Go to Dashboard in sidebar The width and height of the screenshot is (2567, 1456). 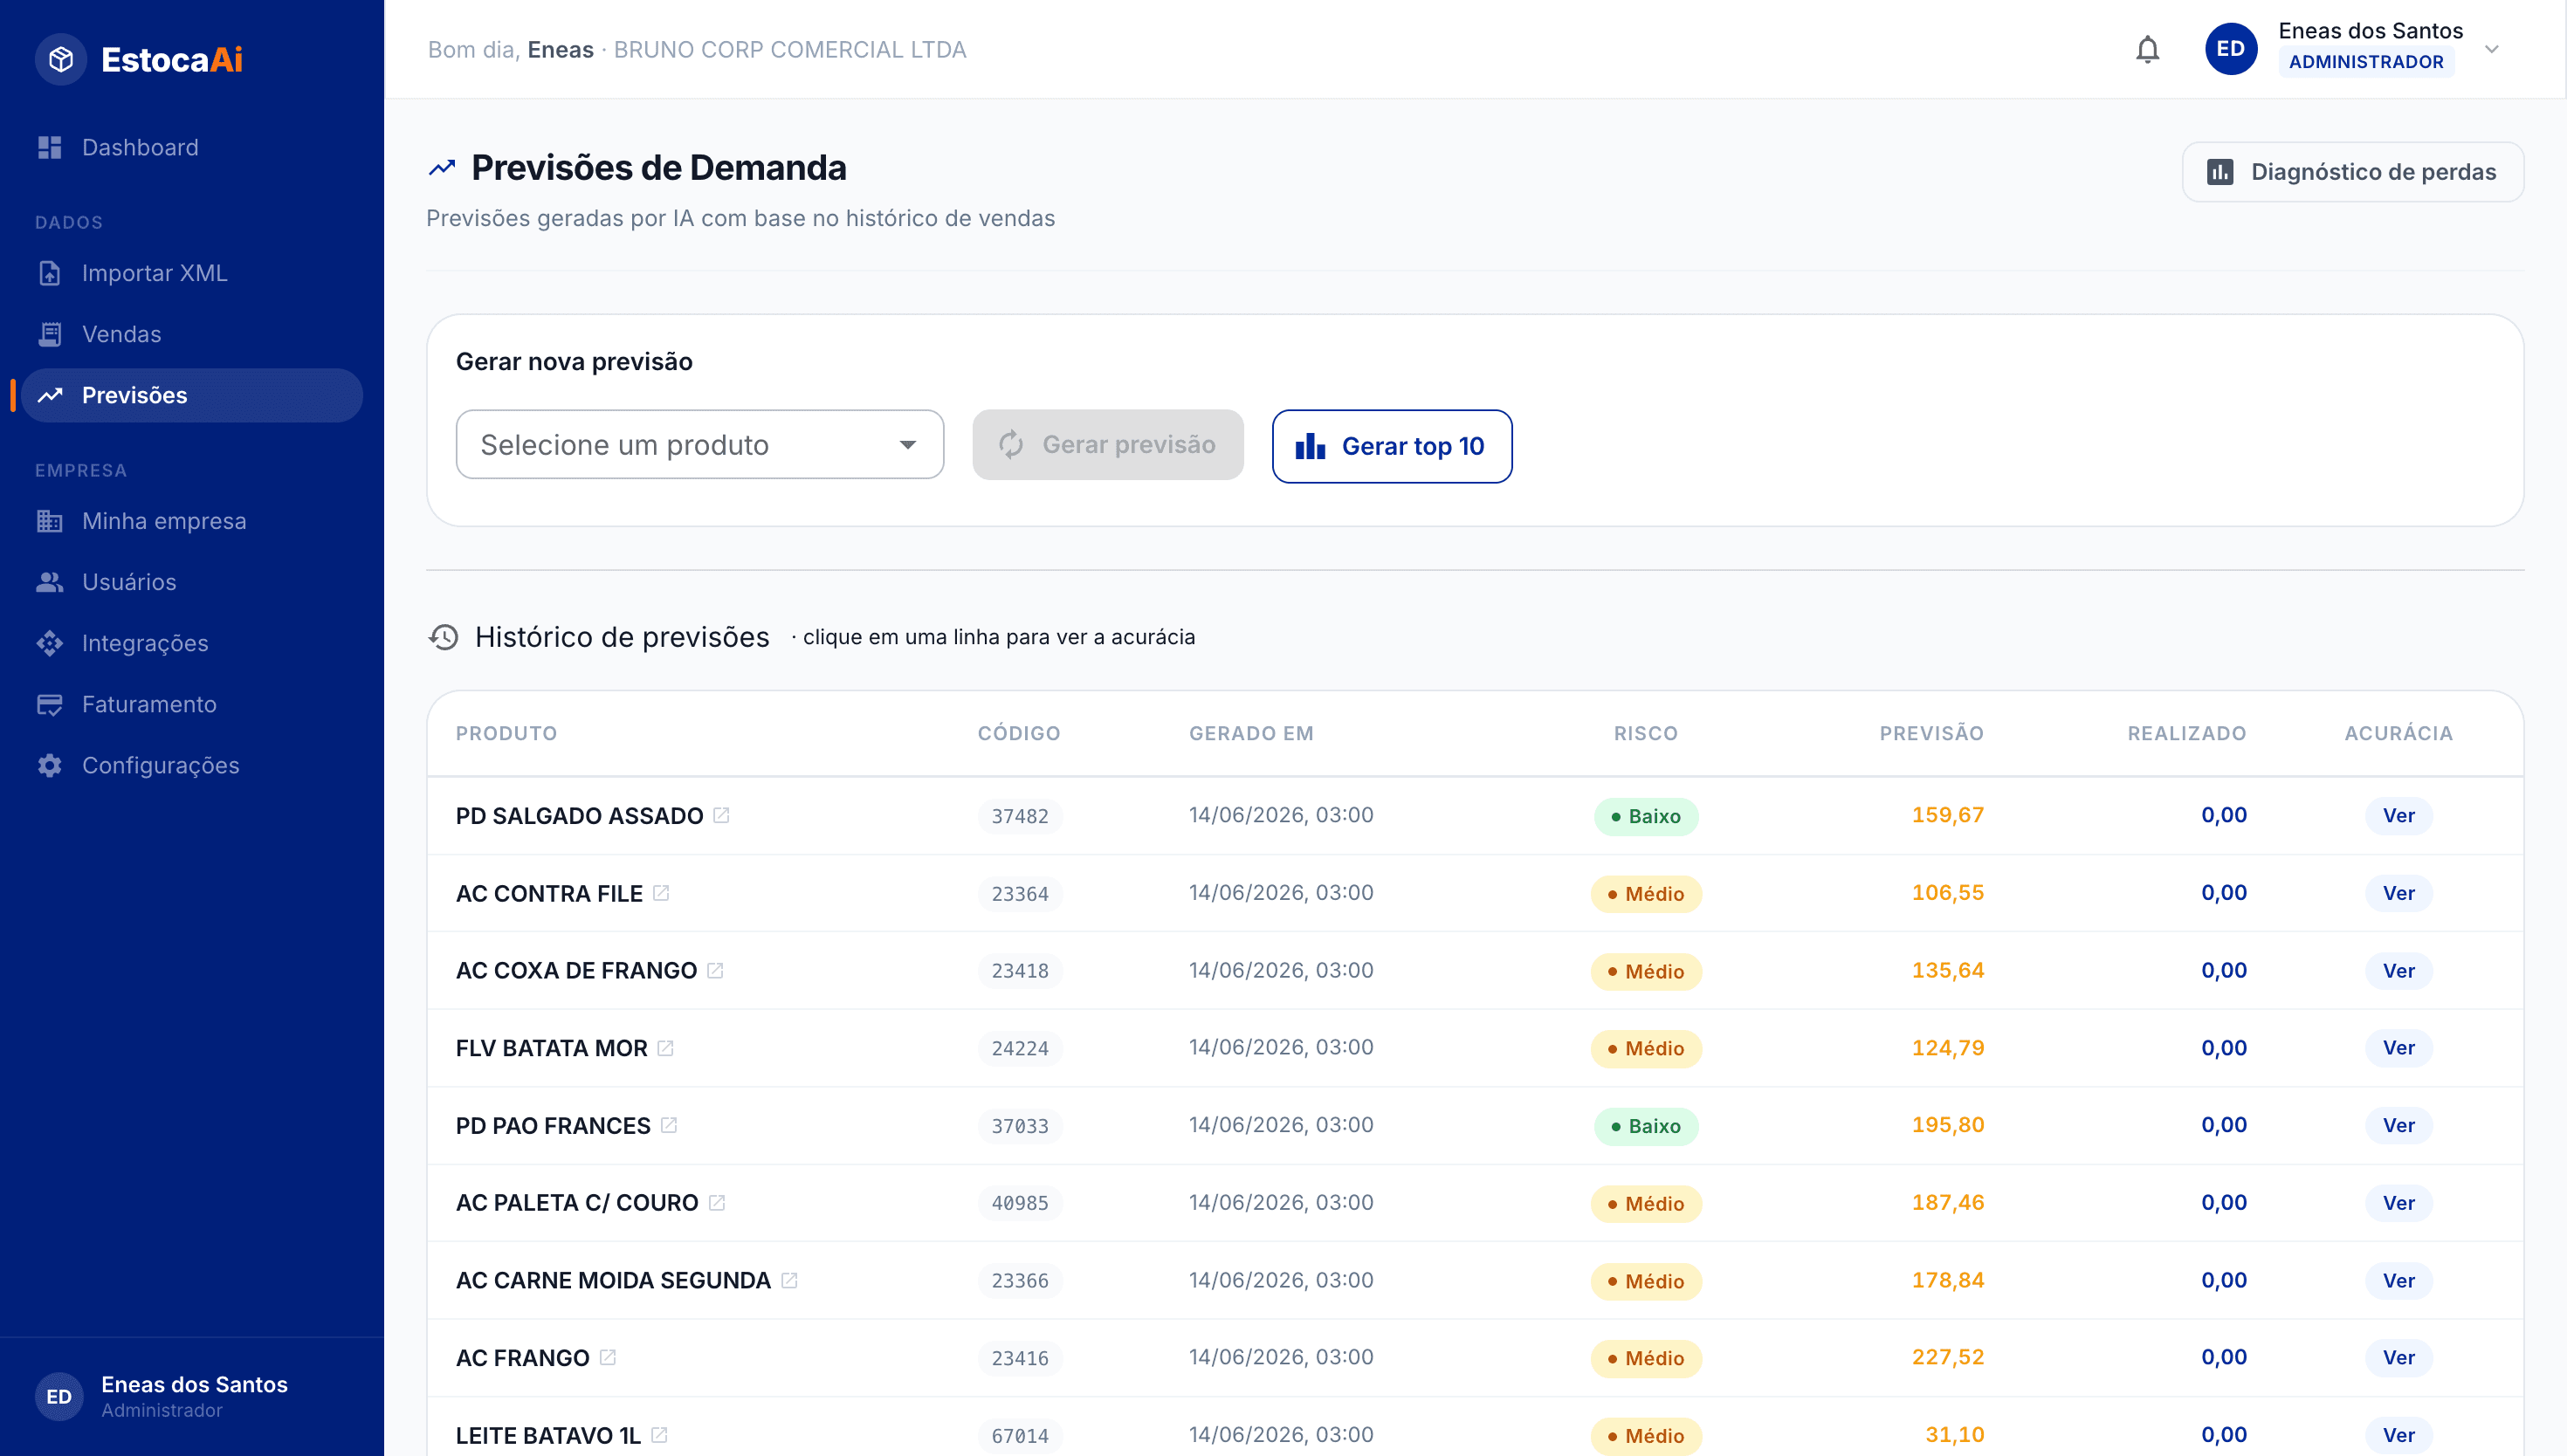(x=192, y=147)
